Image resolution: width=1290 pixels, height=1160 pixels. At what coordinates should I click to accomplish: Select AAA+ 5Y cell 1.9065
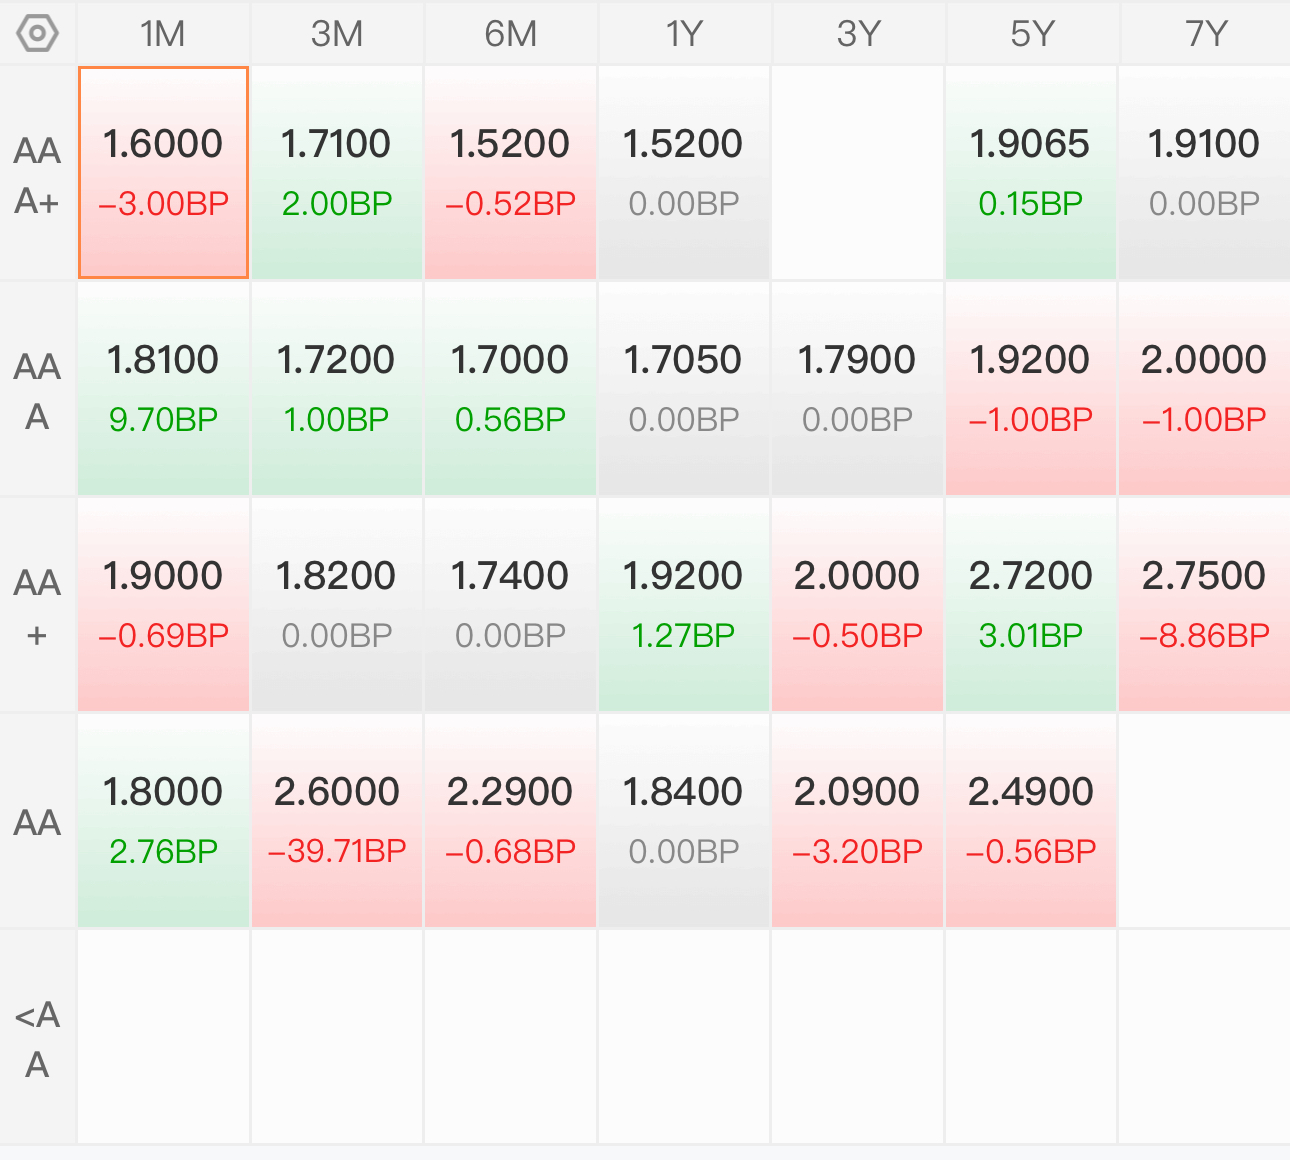coord(1031,173)
